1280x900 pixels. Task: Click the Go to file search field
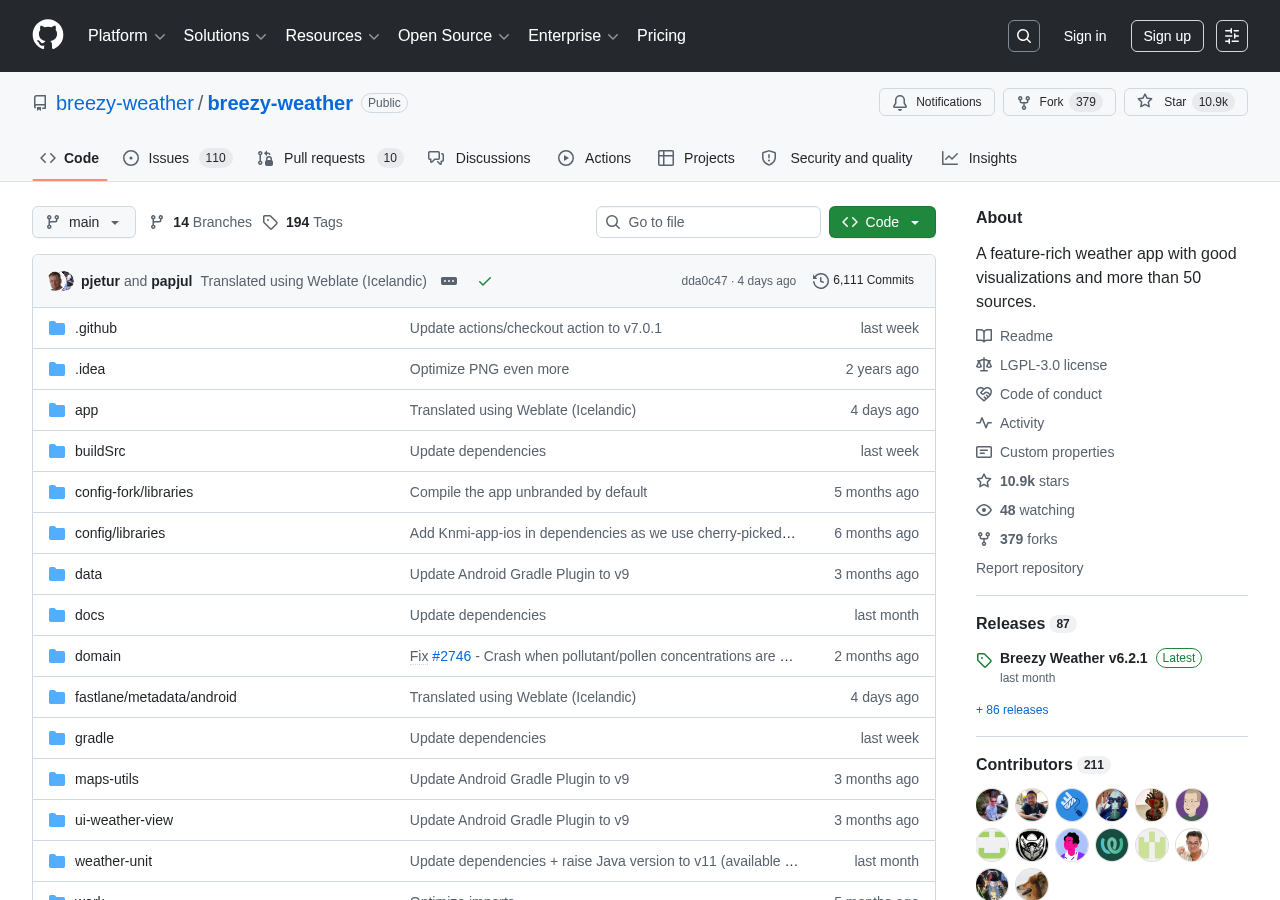pyautogui.click(x=708, y=222)
